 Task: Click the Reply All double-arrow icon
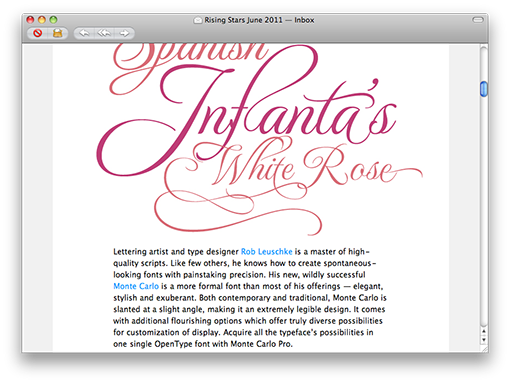point(104,33)
